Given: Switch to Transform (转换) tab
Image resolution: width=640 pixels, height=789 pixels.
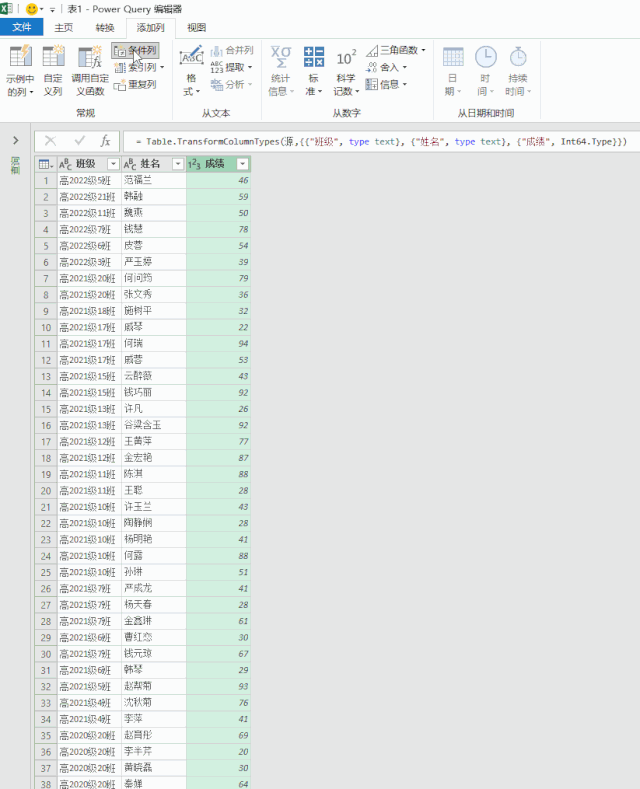Looking at the screenshot, I should (x=105, y=28).
